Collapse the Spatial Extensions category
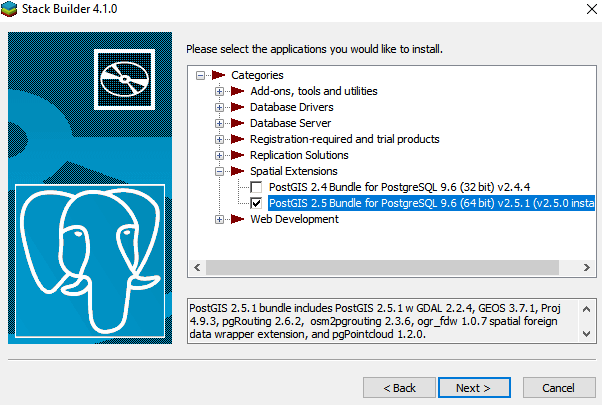 [219, 171]
